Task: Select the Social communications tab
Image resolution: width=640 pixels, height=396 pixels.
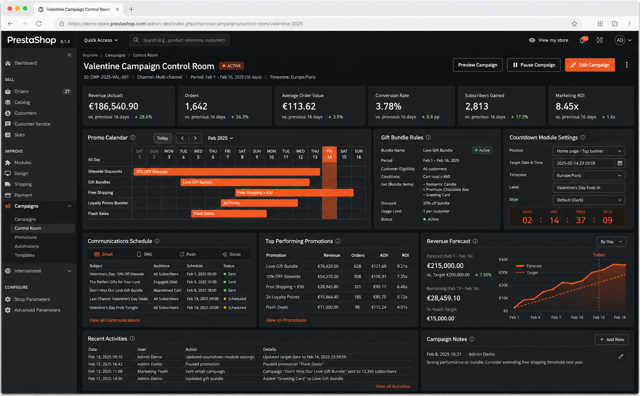Action: coord(231,254)
